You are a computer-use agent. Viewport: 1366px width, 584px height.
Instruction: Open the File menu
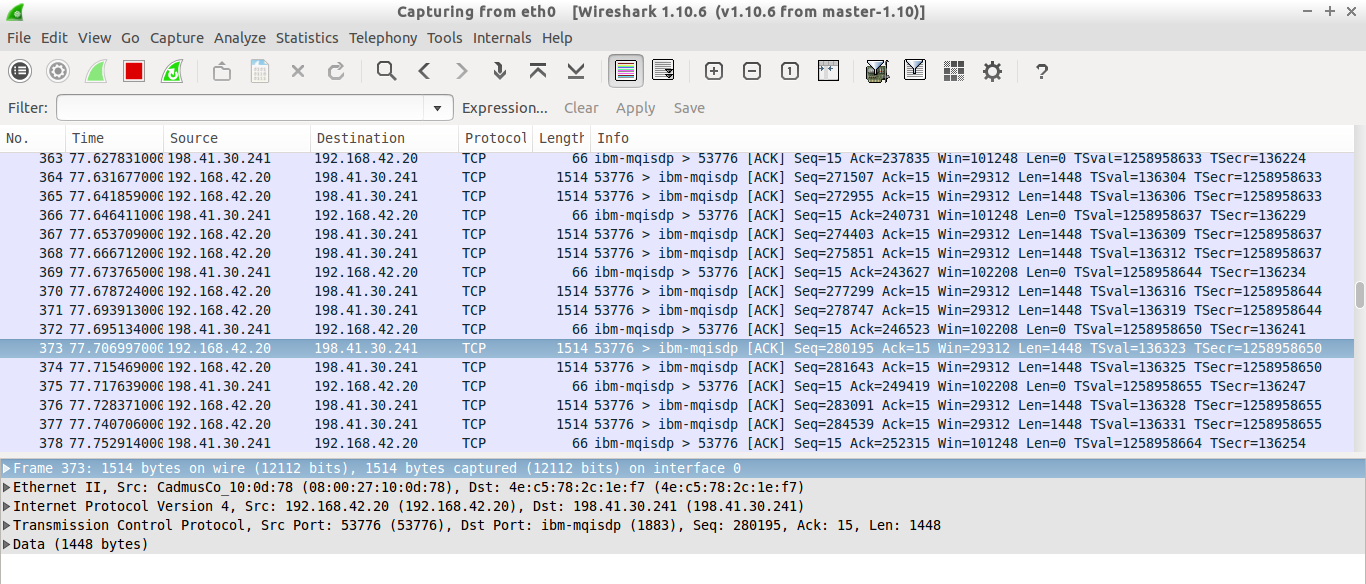coord(19,38)
